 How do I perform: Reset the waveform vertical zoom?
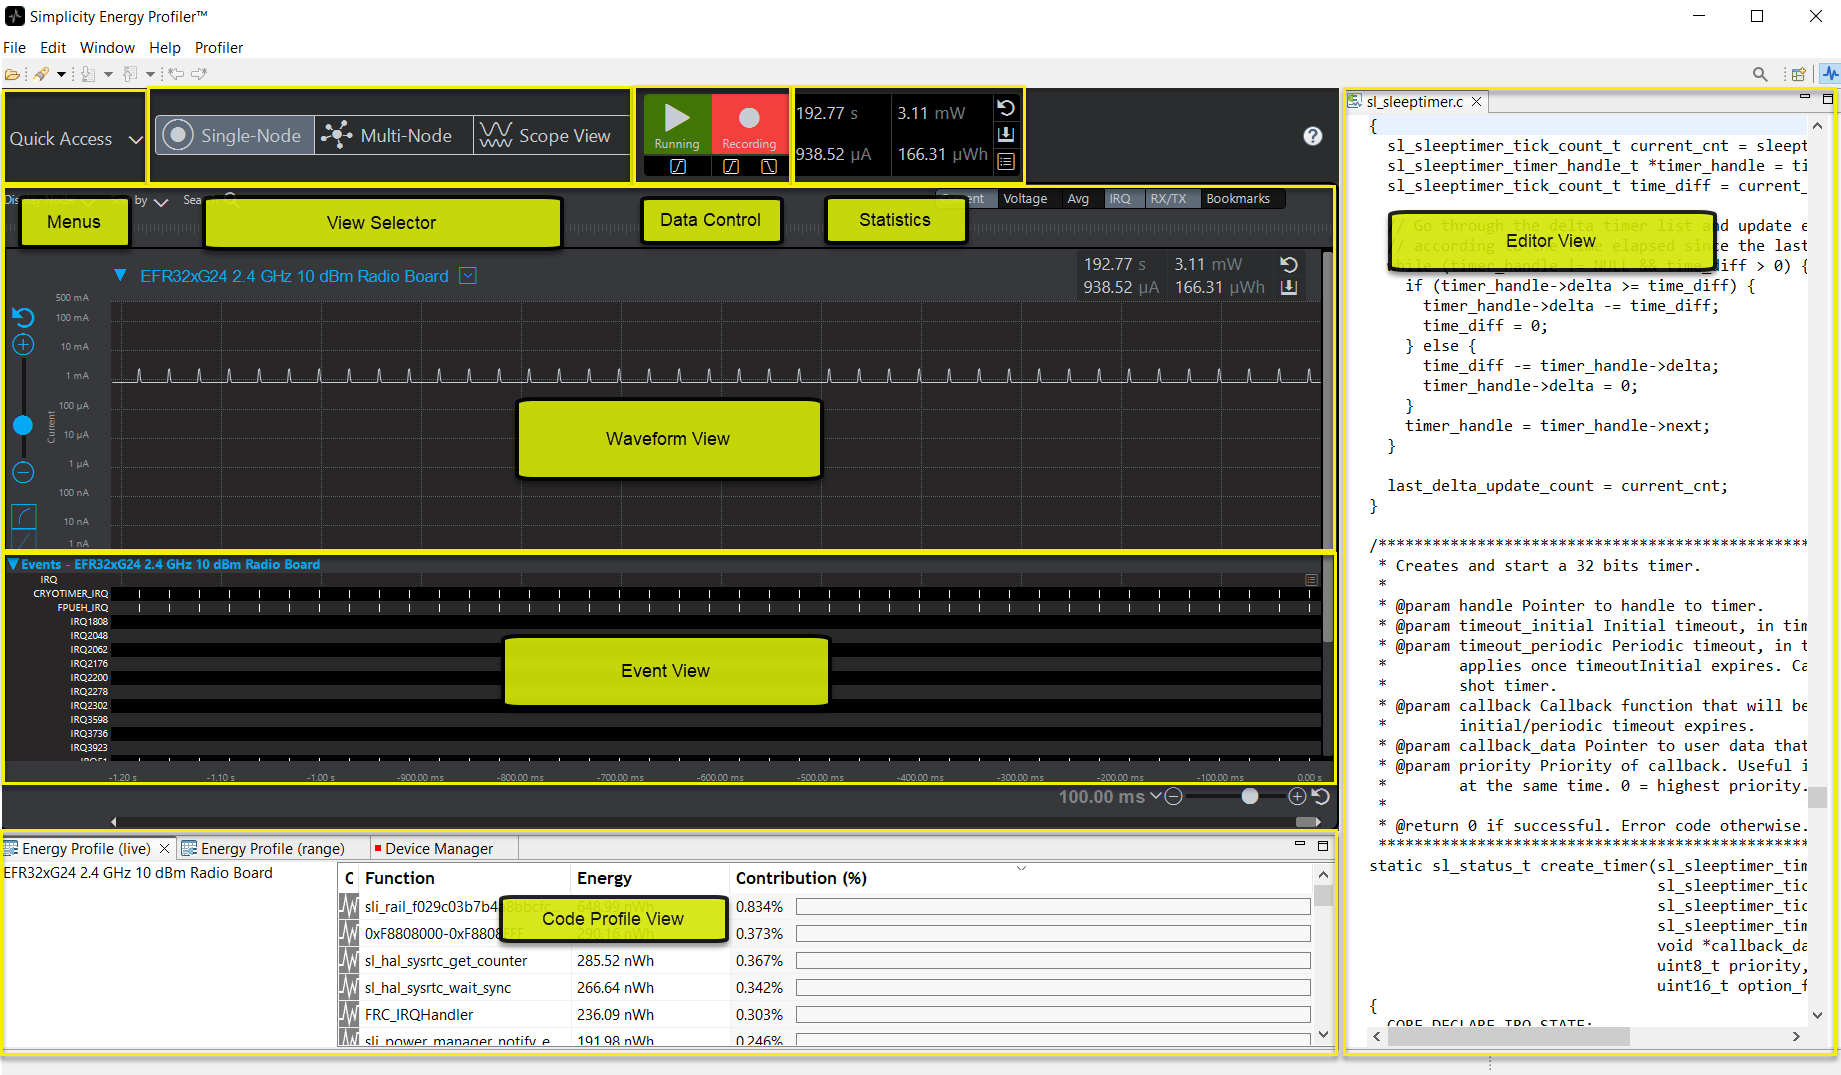tap(23, 317)
